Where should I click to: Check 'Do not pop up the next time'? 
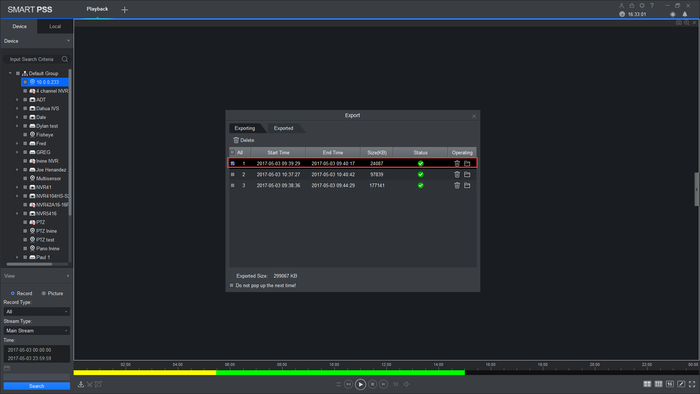click(x=231, y=285)
